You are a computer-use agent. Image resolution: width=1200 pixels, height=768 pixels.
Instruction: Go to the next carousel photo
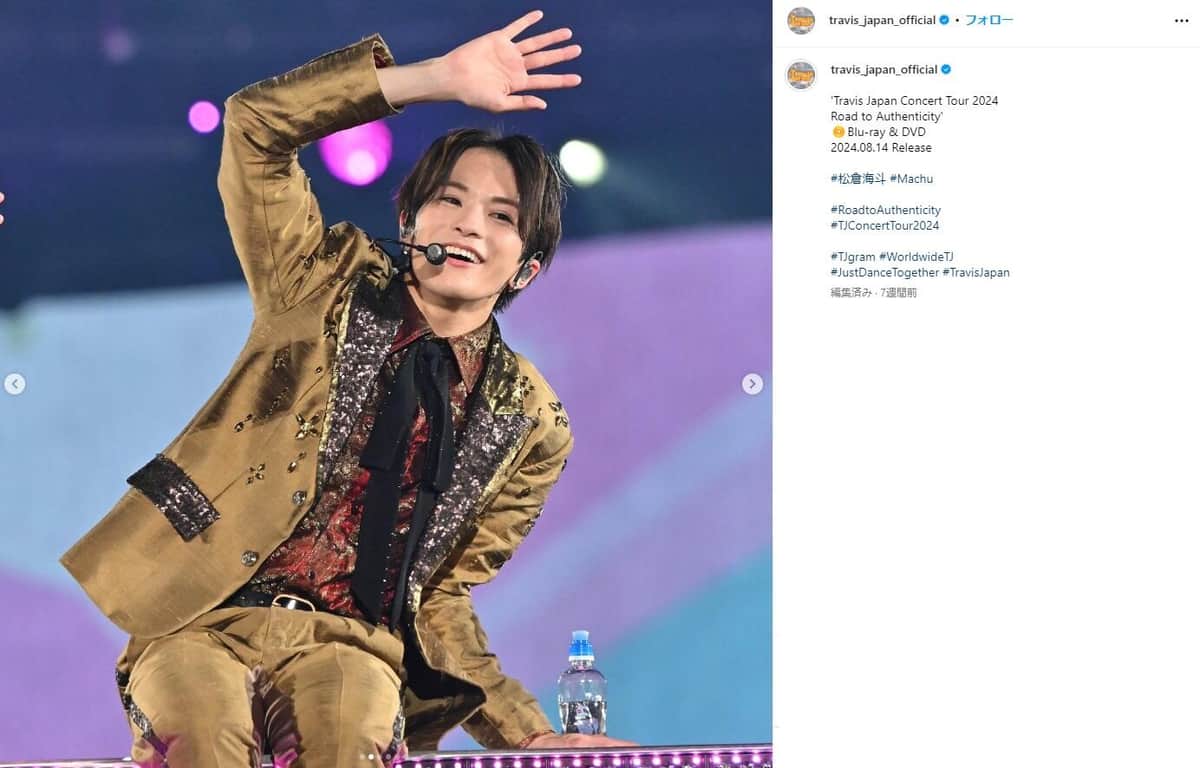tap(753, 384)
